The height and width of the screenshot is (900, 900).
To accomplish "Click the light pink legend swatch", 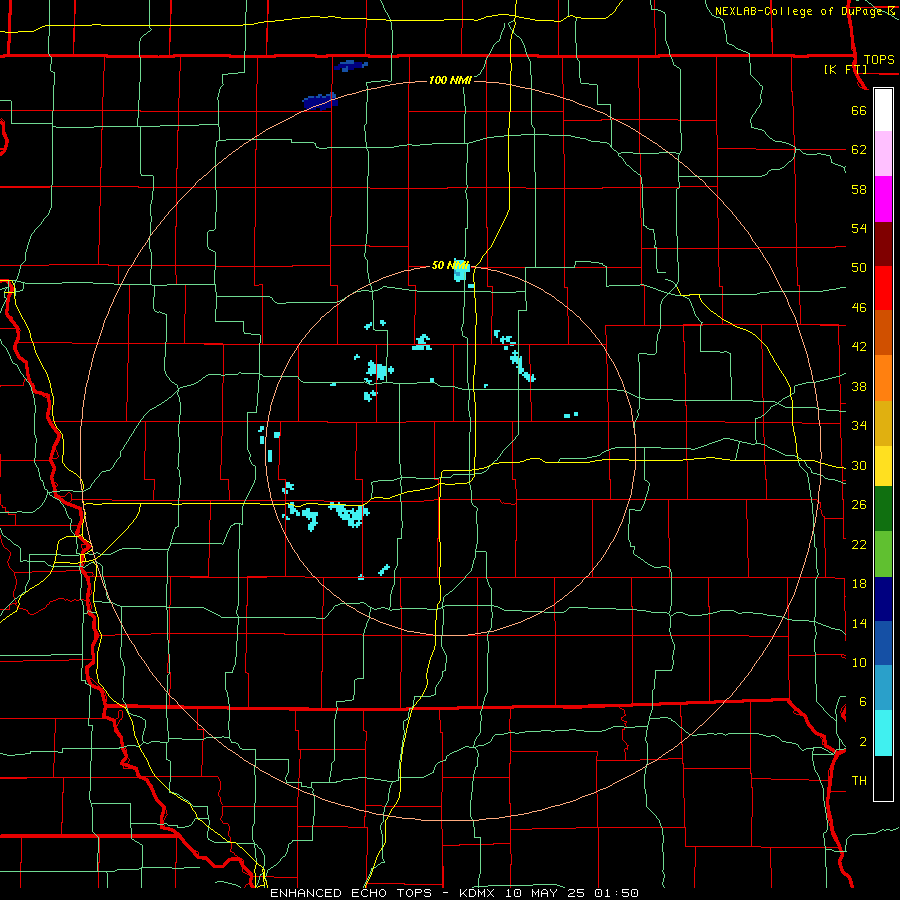I will (x=883, y=154).
